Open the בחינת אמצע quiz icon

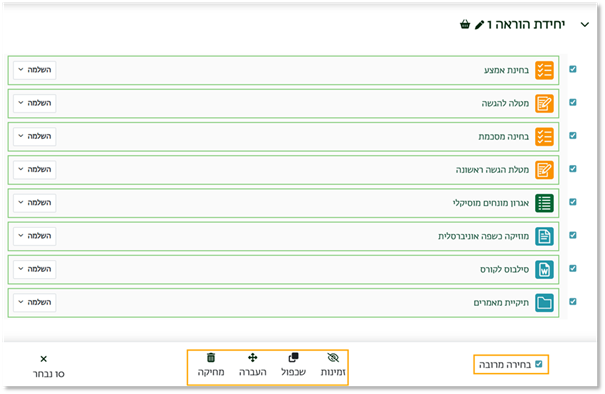point(544,70)
